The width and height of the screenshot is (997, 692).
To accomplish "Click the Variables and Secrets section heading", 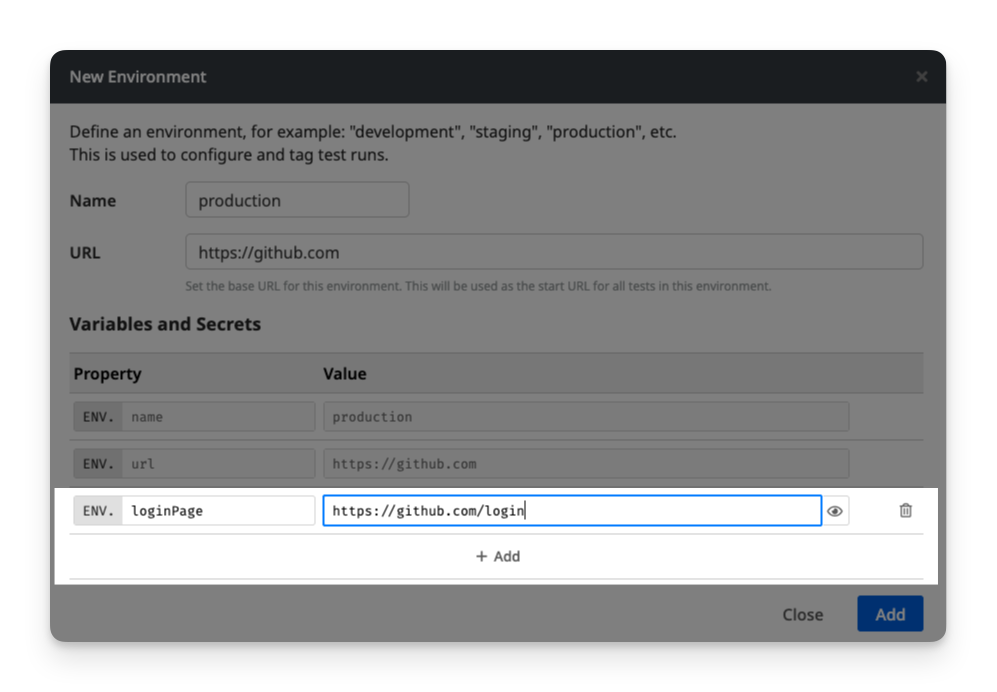I will tap(164, 324).
